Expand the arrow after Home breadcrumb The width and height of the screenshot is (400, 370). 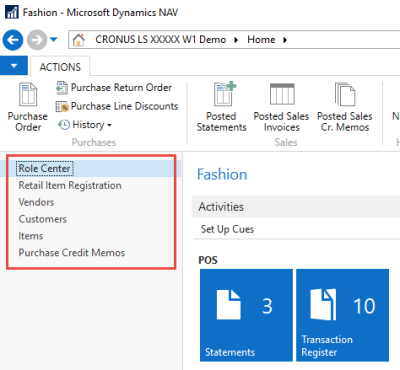point(285,40)
